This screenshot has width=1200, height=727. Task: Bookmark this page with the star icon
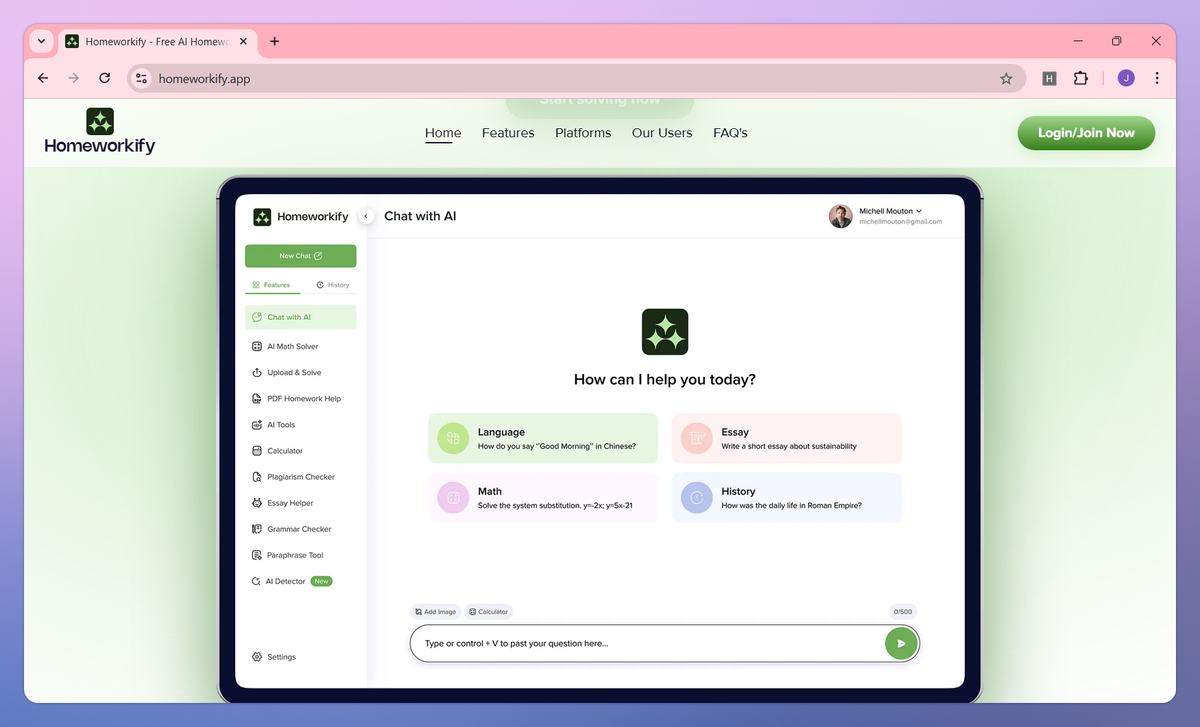[1006, 78]
